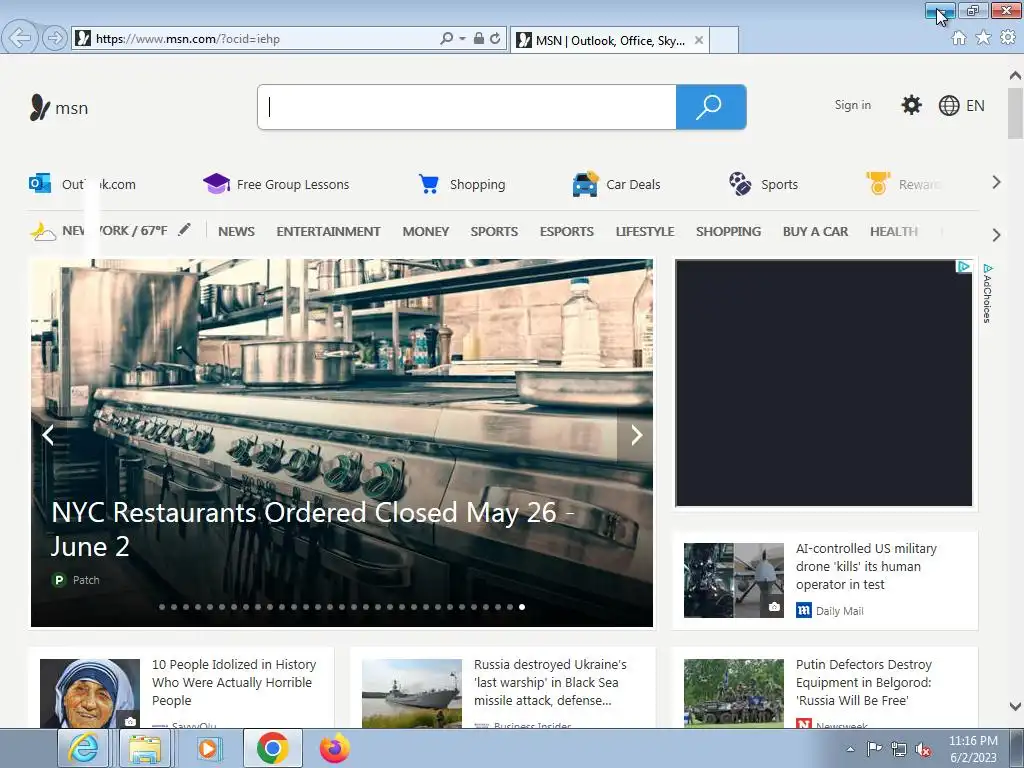Click the AdChoices label
Viewport: 1024px width, 768px height.
coord(987,293)
